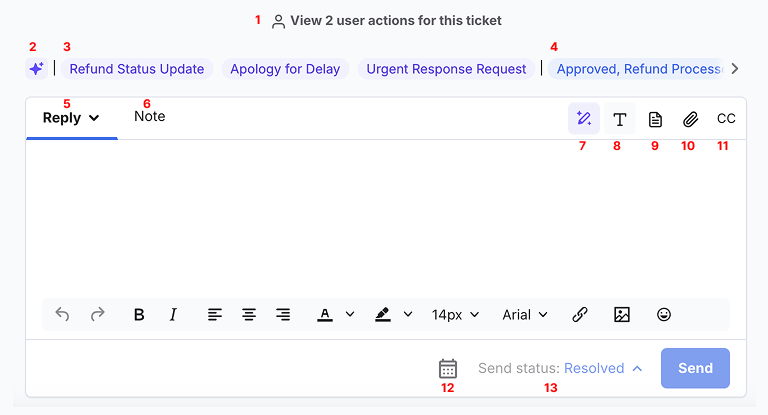Undo the last edit
The height and width of the screenshot is (415, 768).
62,314
